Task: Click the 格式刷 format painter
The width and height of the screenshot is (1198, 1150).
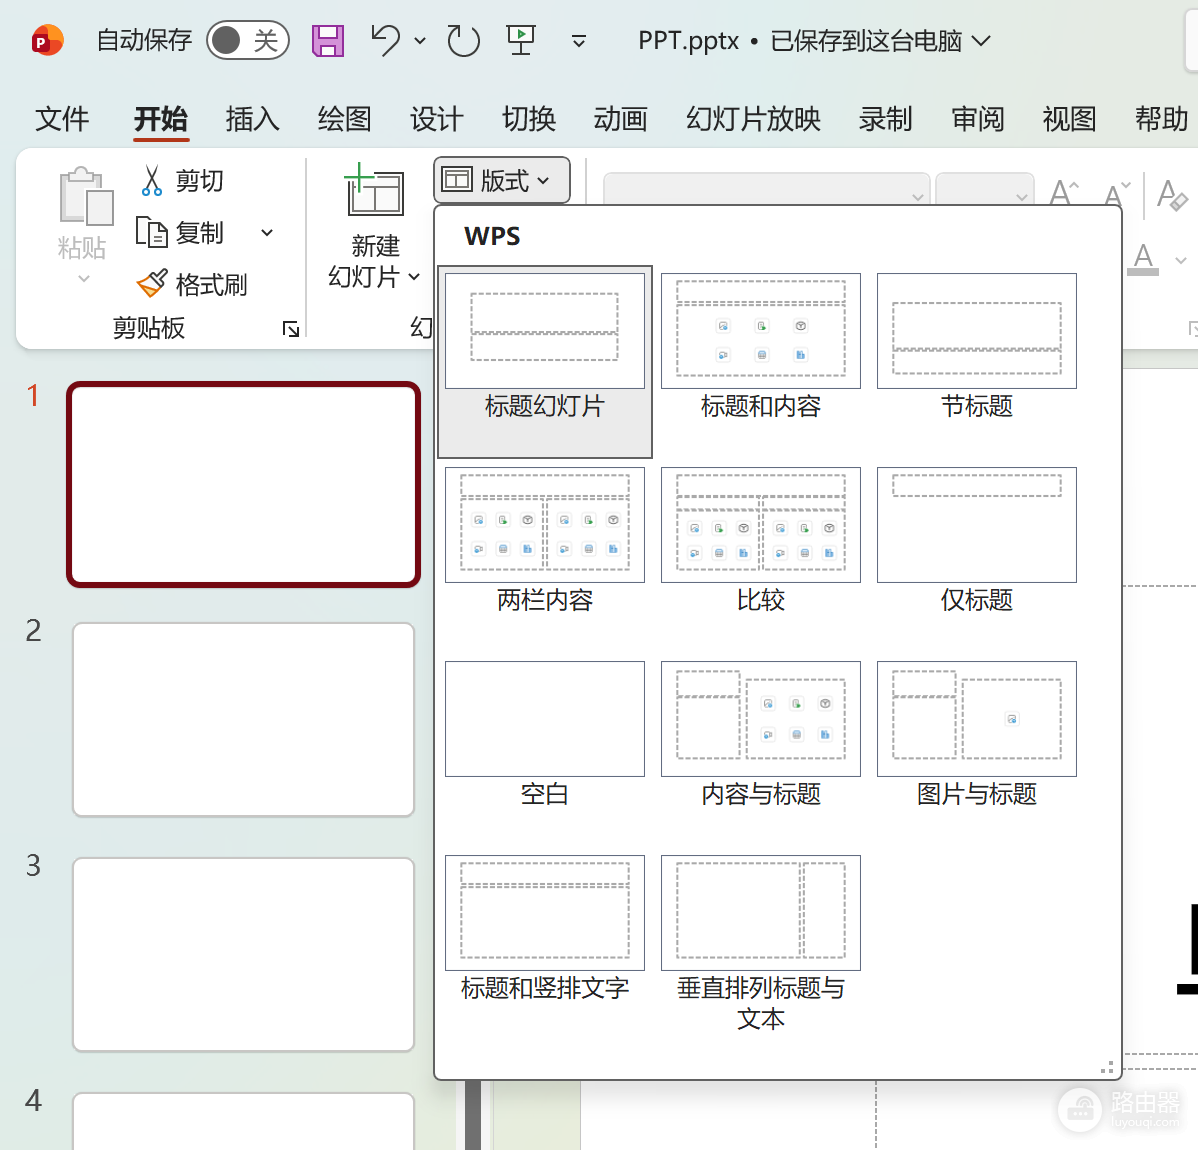Action: (192, 284)
